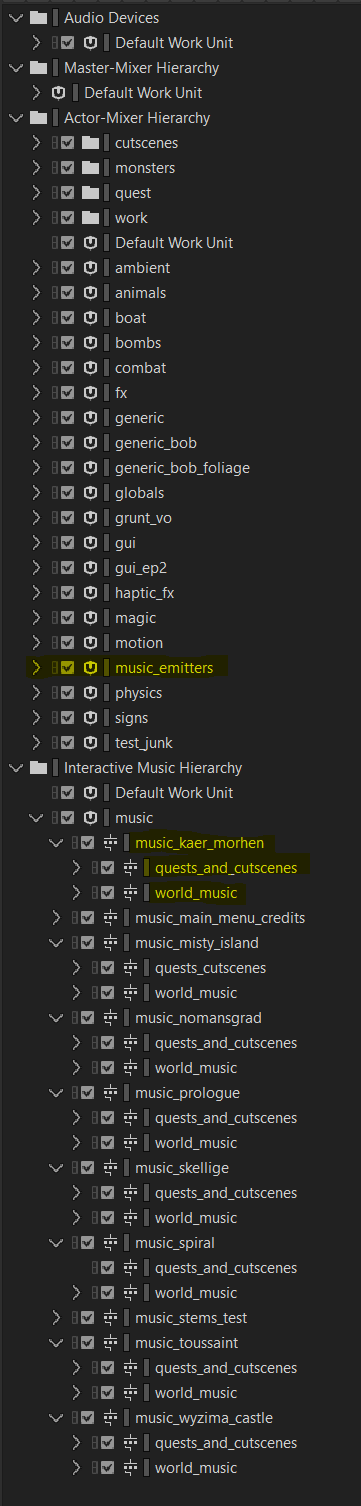This screenshot has width=361, height=1506.
Task: Click the work unit icon beside test_junk
Action: 91,743
